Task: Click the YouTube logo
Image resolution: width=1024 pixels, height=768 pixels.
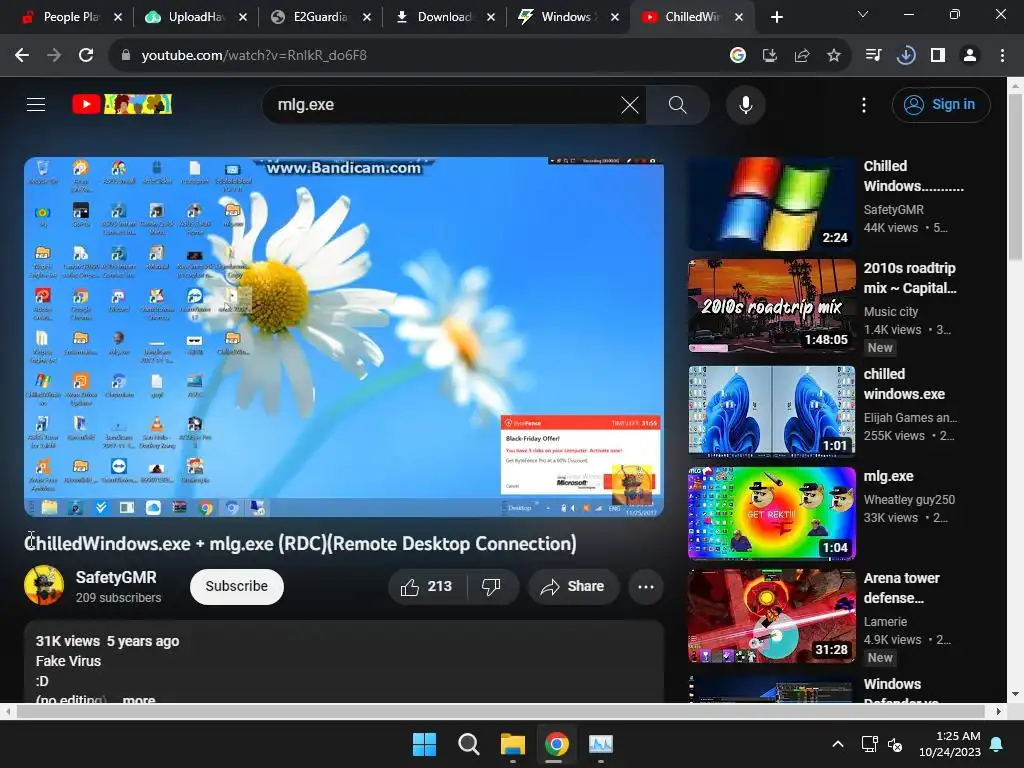Action: point(122,104)
